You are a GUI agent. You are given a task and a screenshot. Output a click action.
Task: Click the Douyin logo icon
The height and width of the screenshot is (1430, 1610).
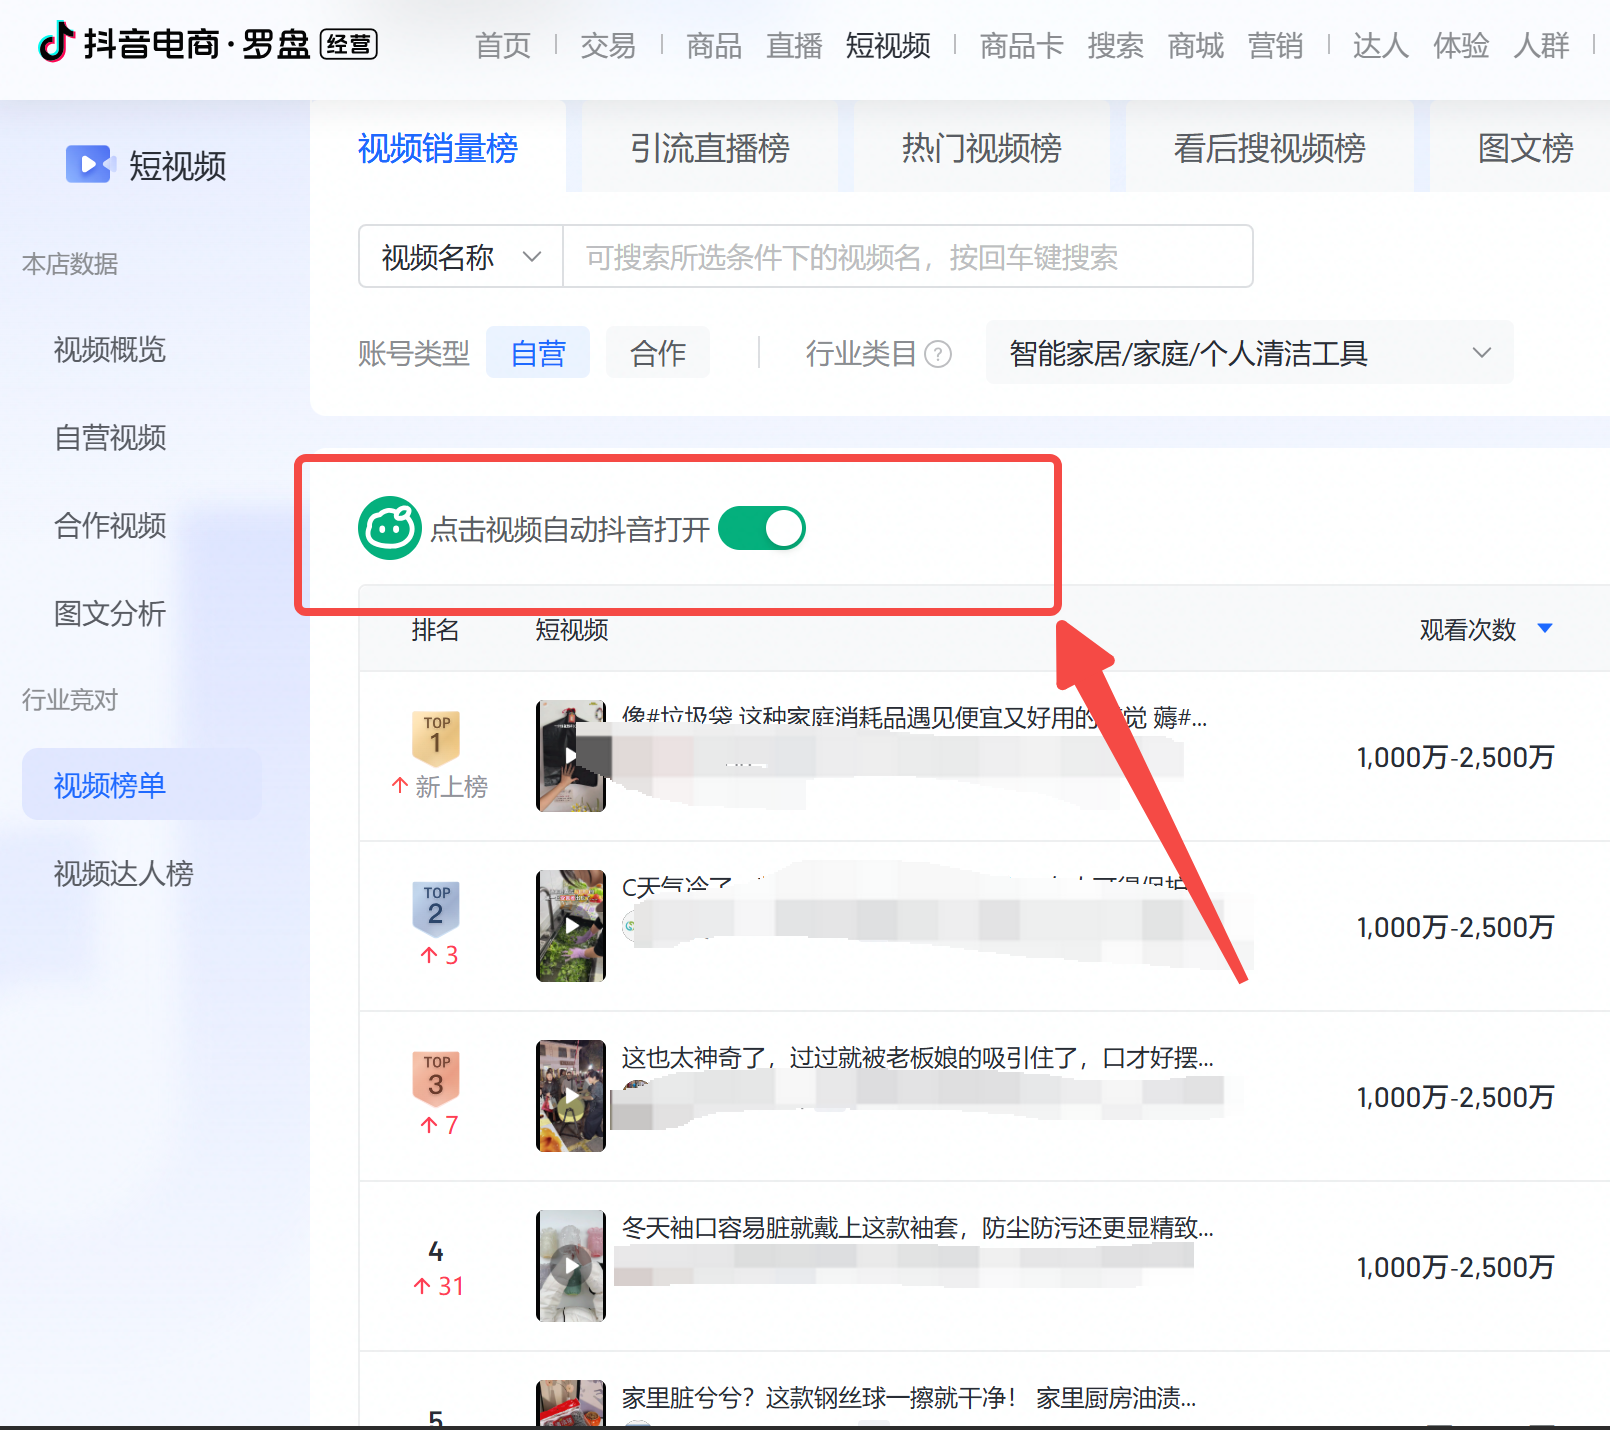(x=56, y=42)
